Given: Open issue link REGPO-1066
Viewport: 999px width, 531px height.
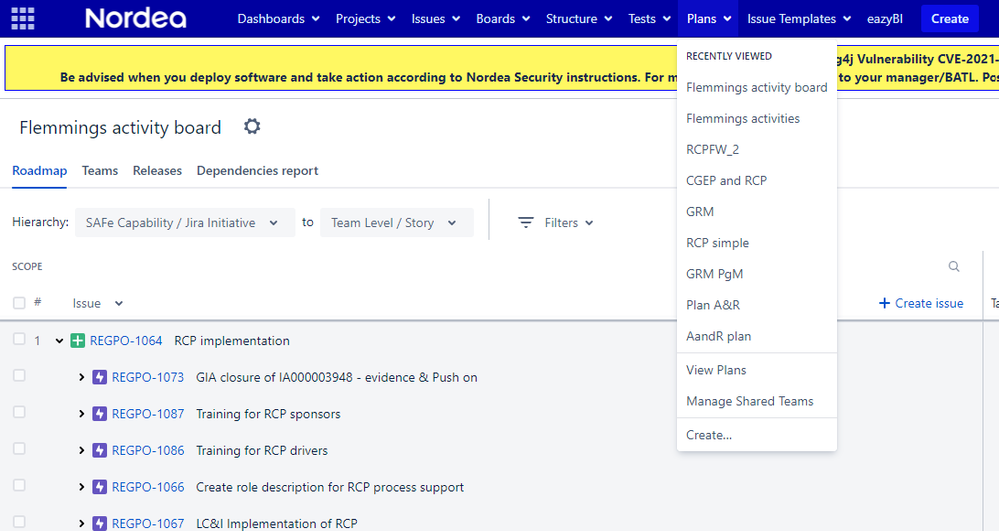Looking at the screenshot, I should pyautogui.click(x=148, y=487).
